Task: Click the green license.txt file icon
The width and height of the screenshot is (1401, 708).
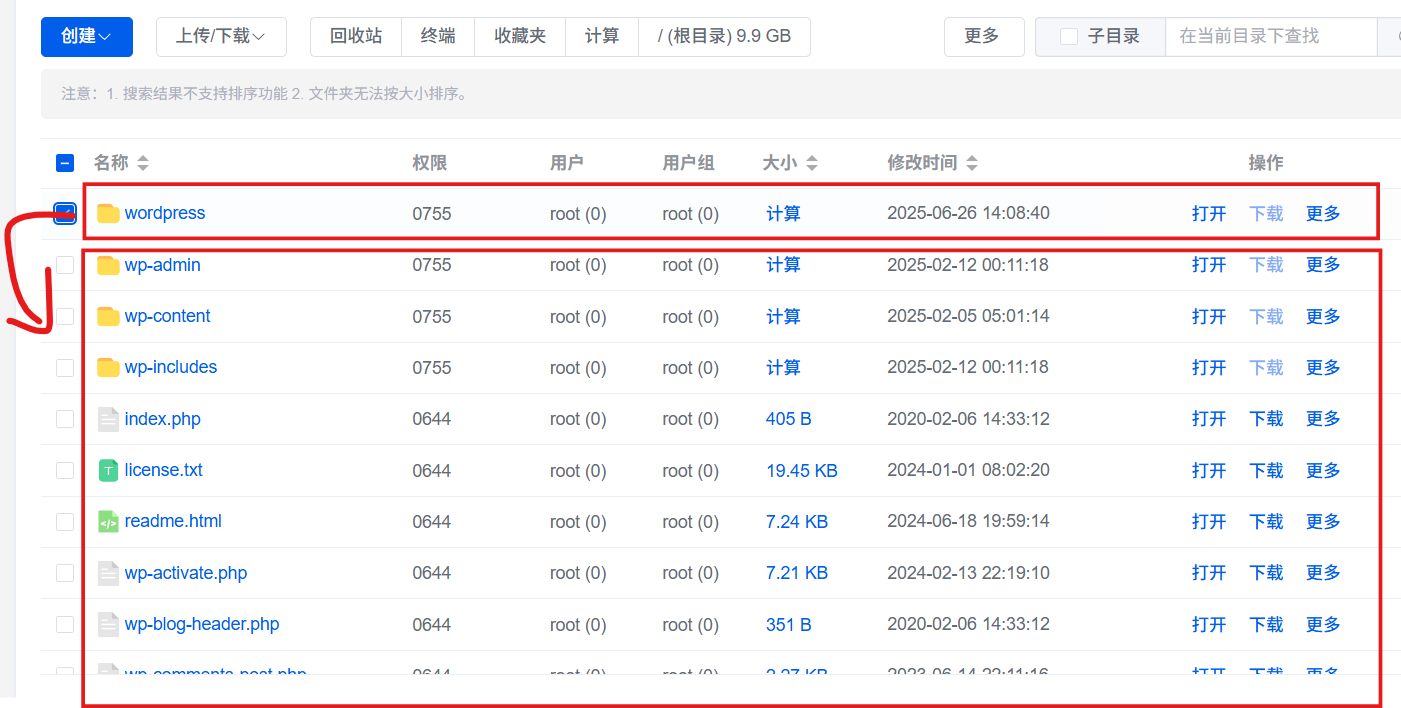Action: coord(108,470)
